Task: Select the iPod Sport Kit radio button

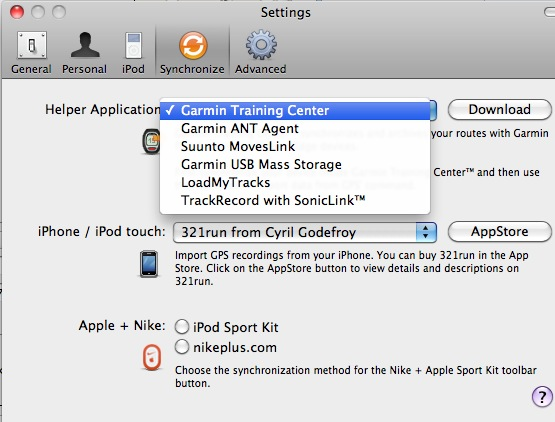Action: 182,327
